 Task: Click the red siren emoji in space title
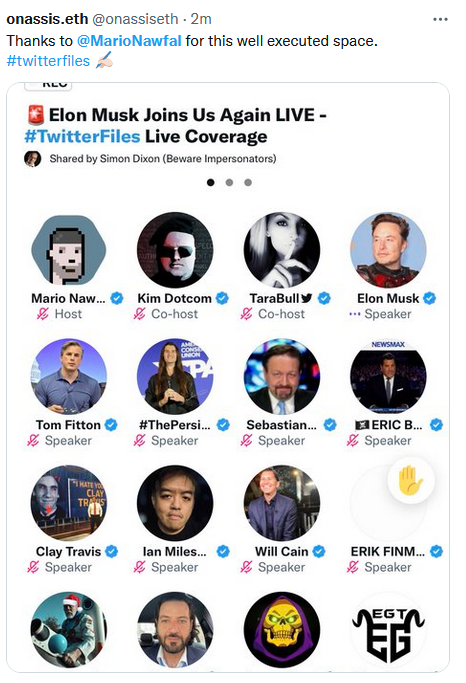point(35,115)
